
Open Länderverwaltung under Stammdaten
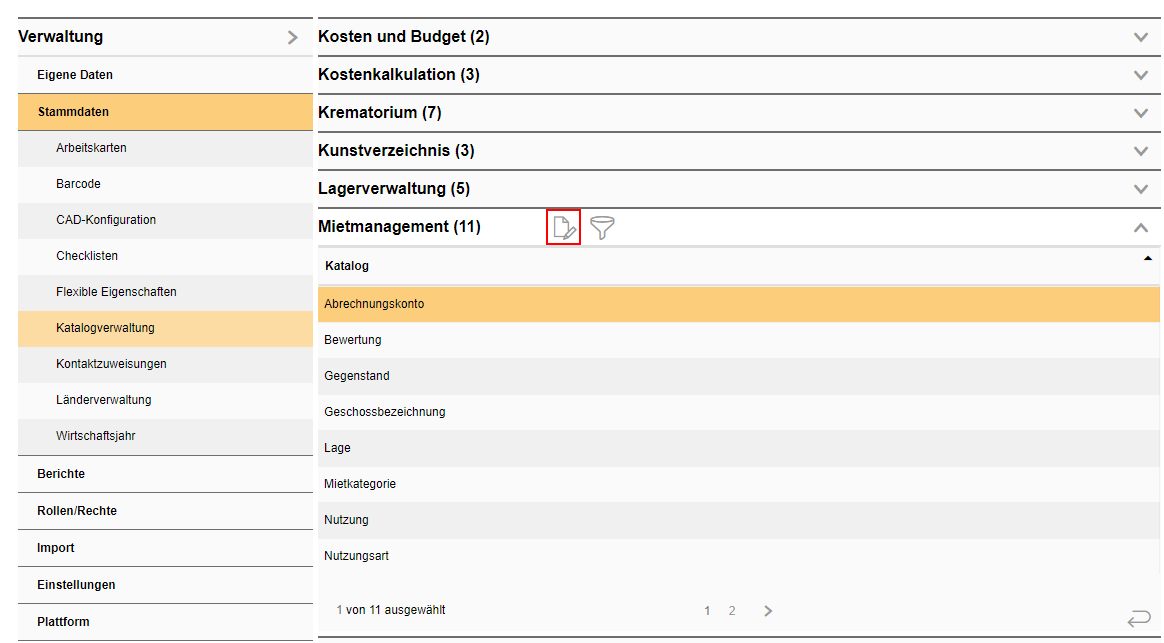[x=104, y=400]
